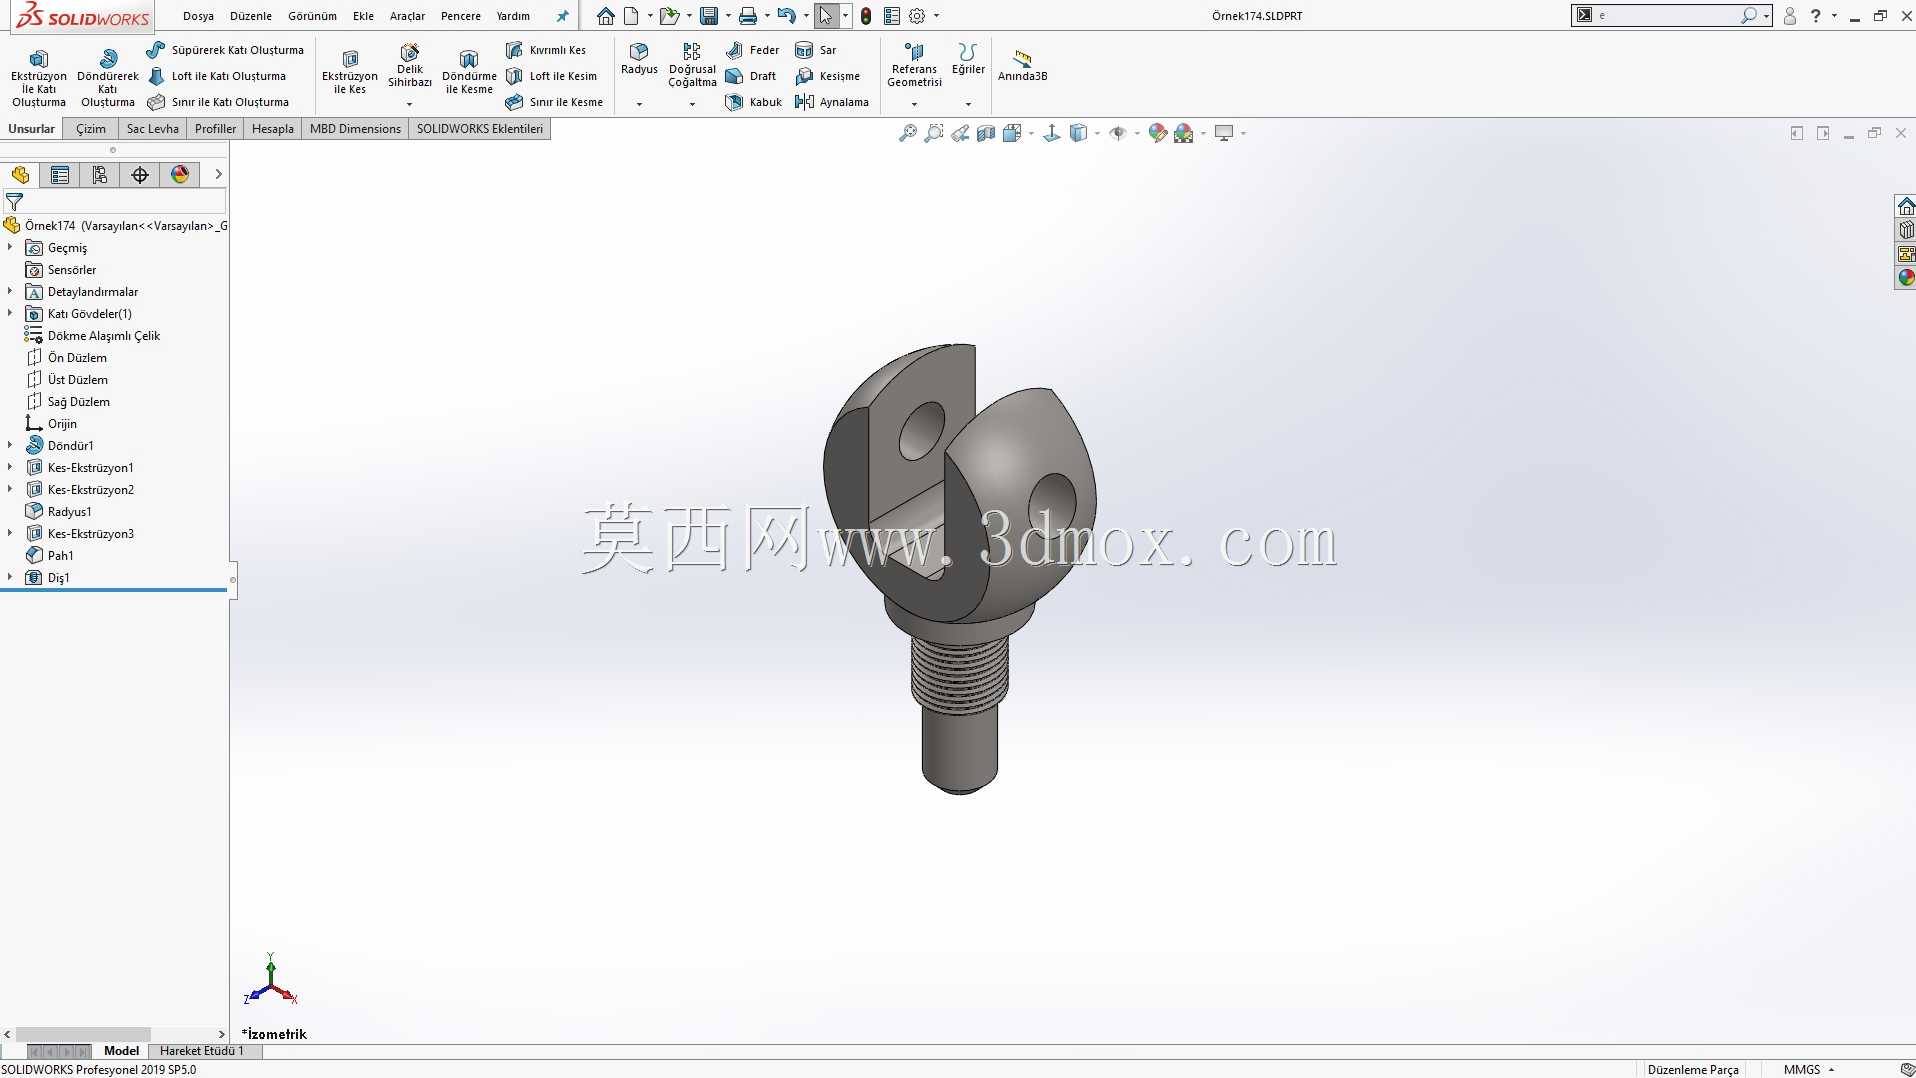
Task: Click Zoom to Fit magnifier in view toolbar
Action: [x=907, y=133]
